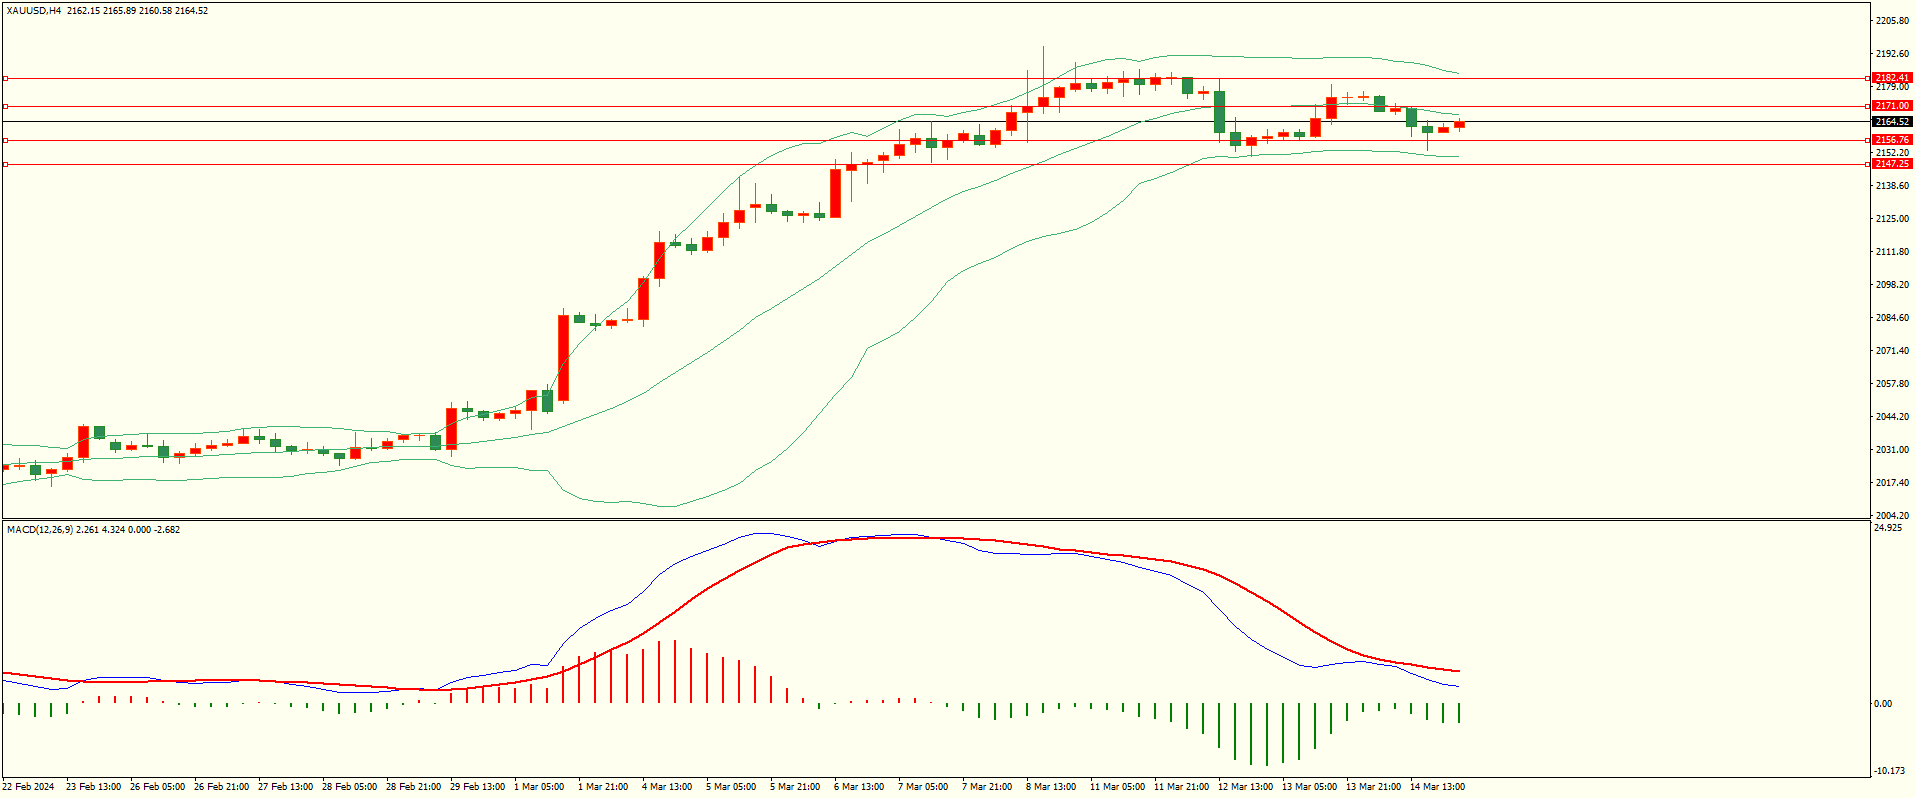Click the 8 Mar 13:00 time label
The image size is (1916, 798).
pos(1052,787)
